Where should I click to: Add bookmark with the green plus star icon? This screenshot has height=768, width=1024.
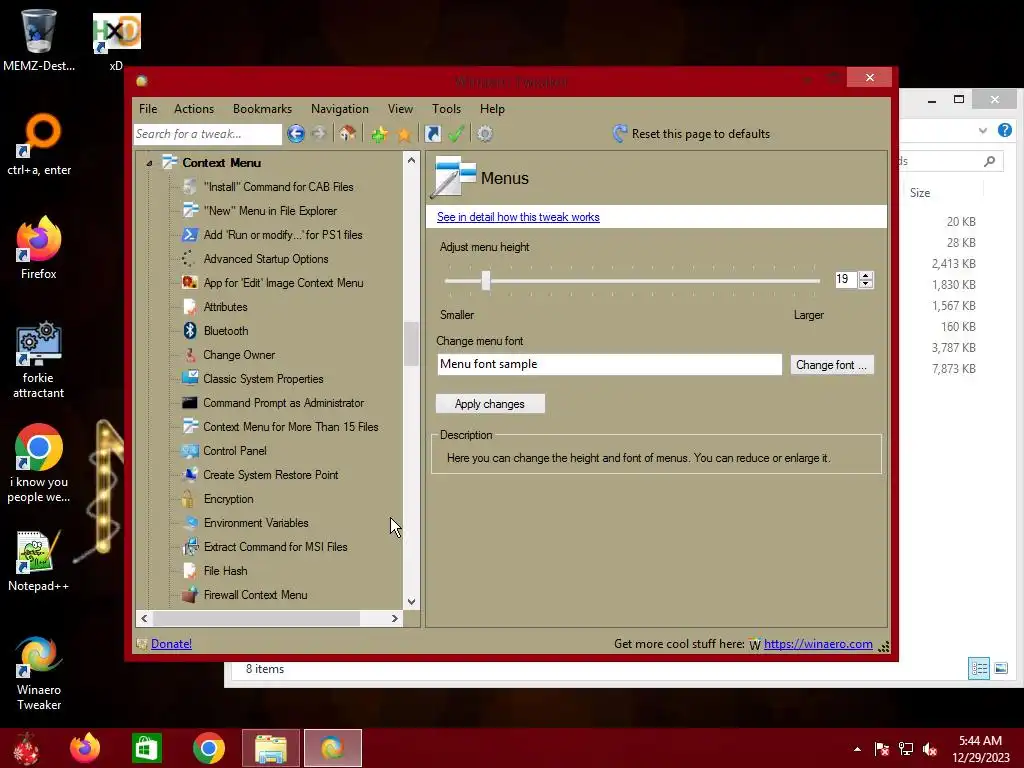(x=379, y=135)
